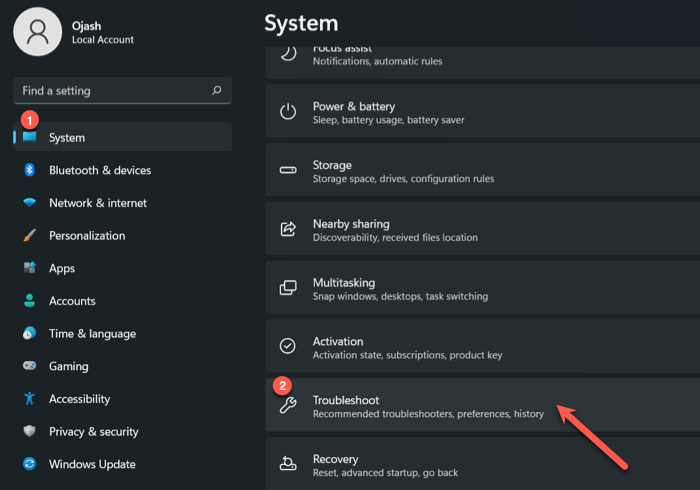Open Privacy & security settings
The image size is (700, 490).
(123, 431)
